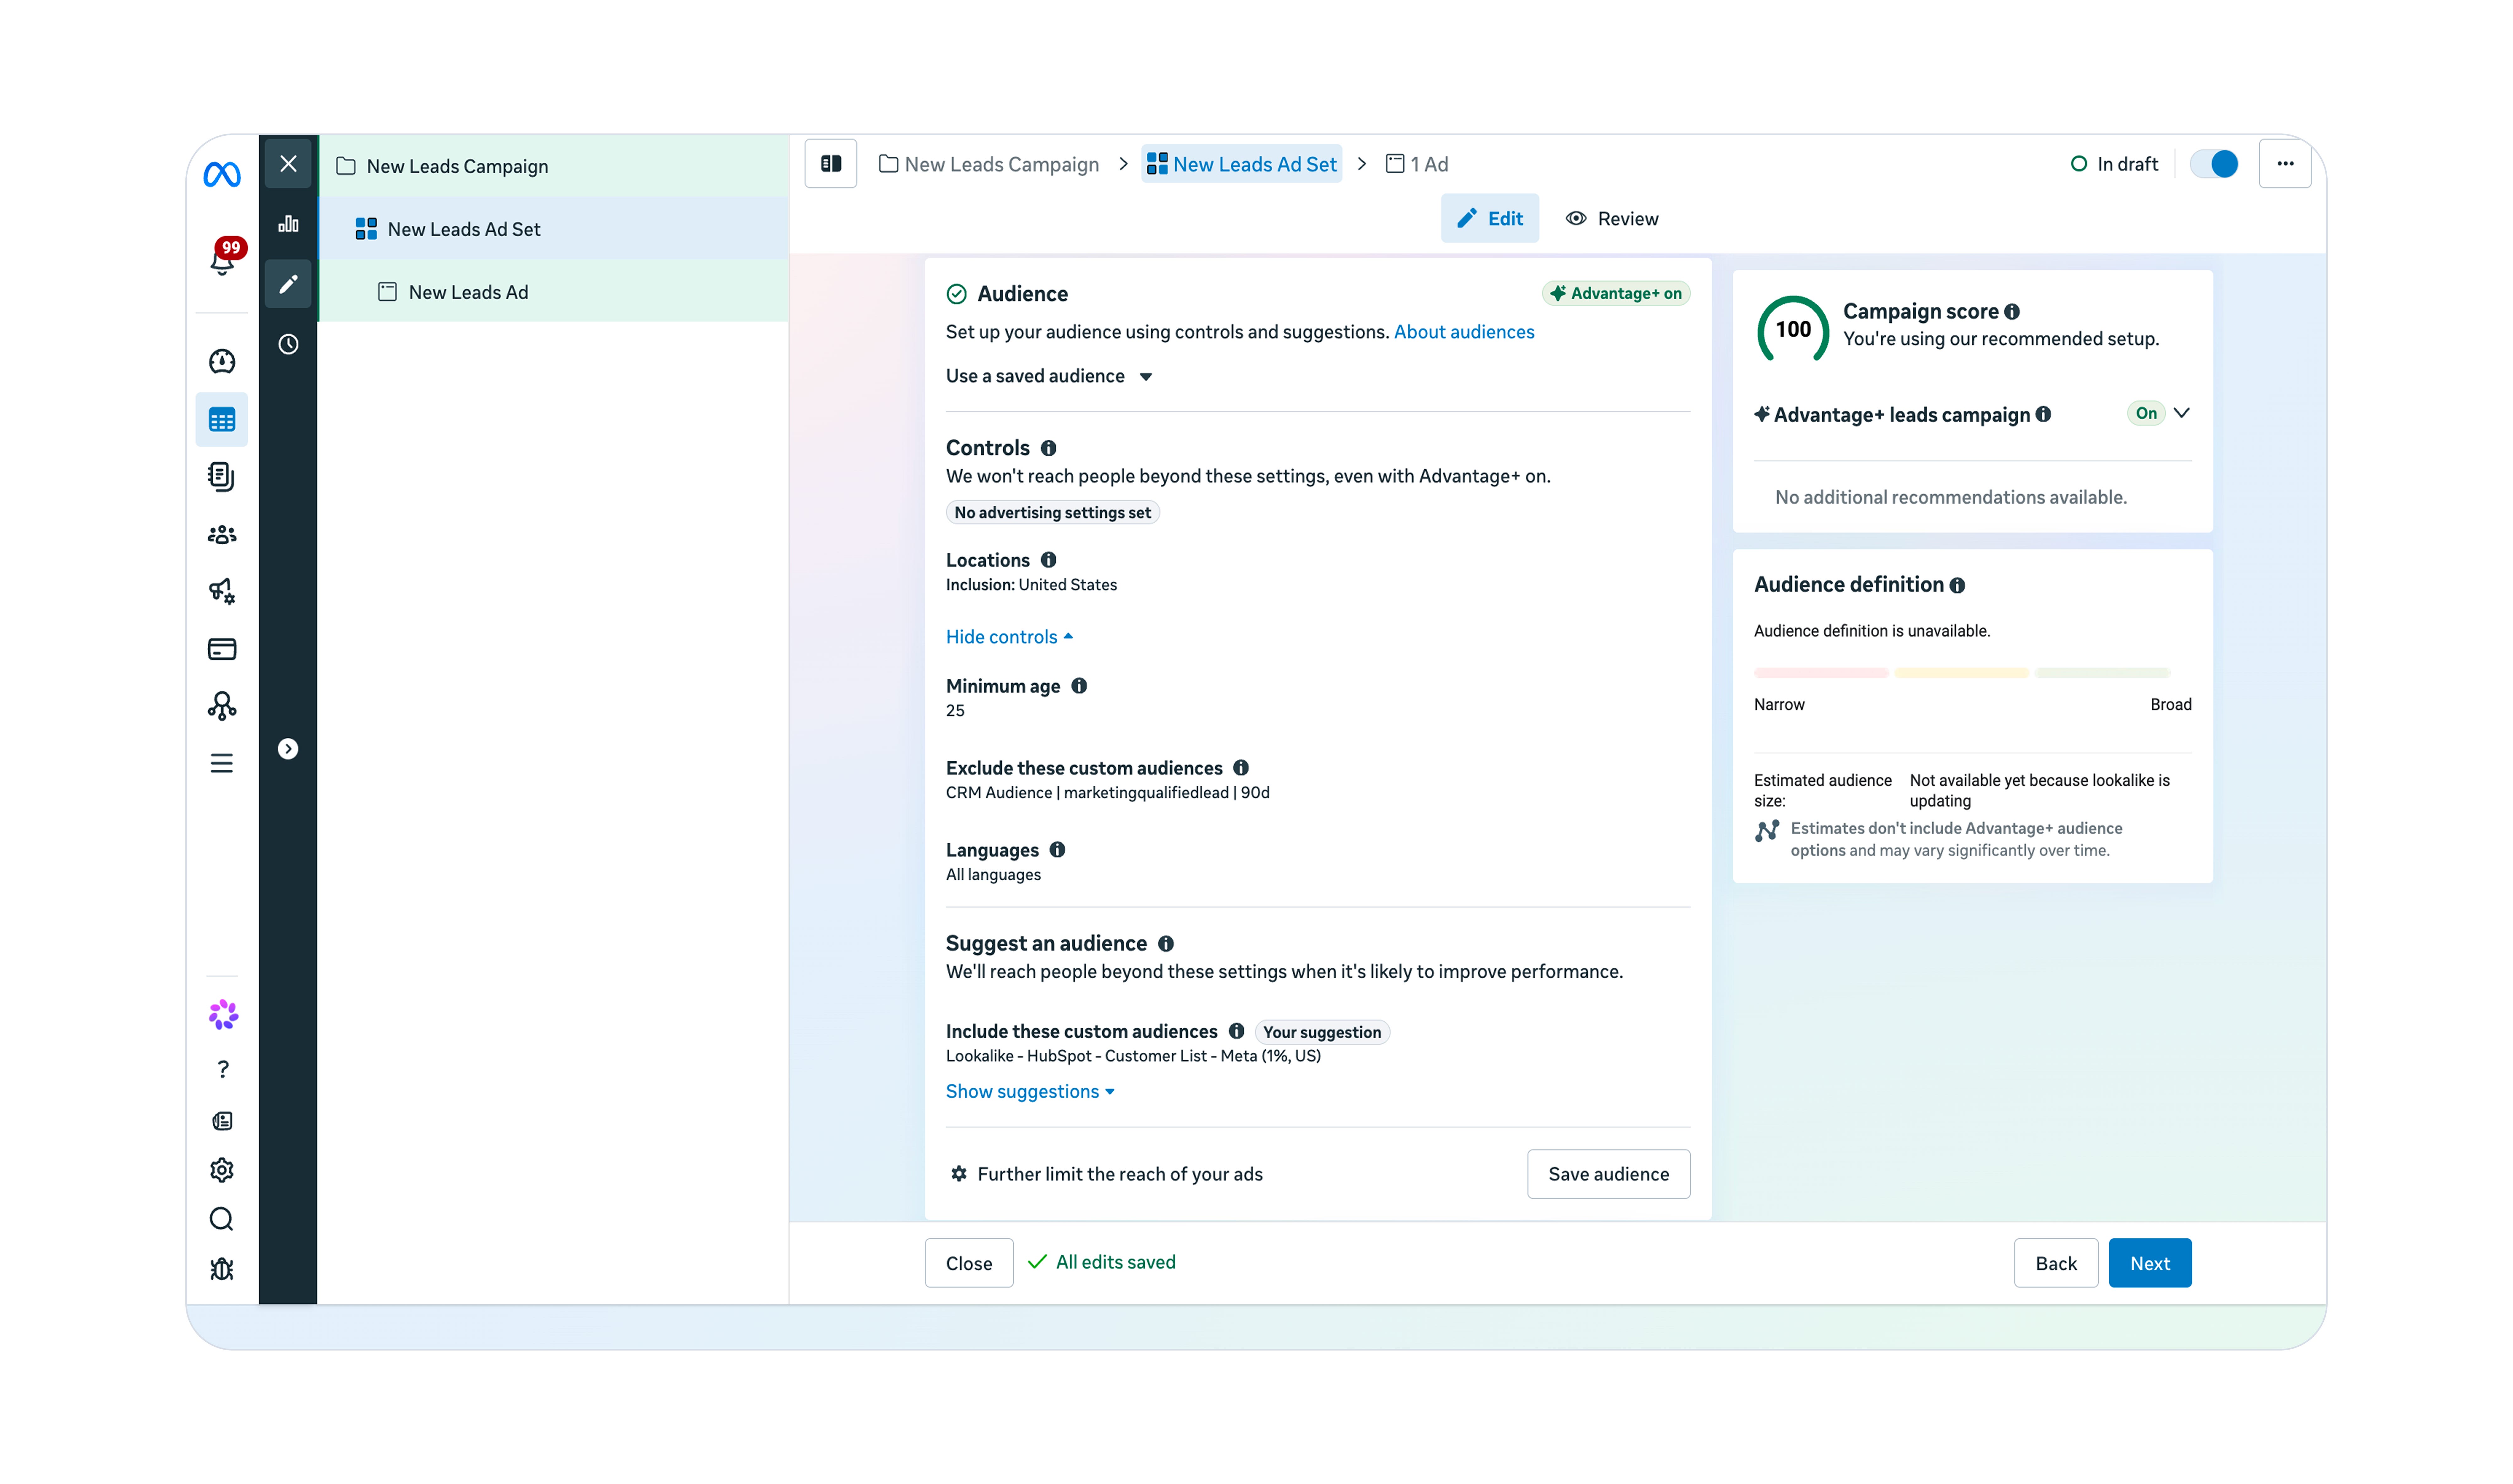The image size is (2513, 1484).
Task: Click the Campaign score 100 gauge
Action: click(1793, 329)
